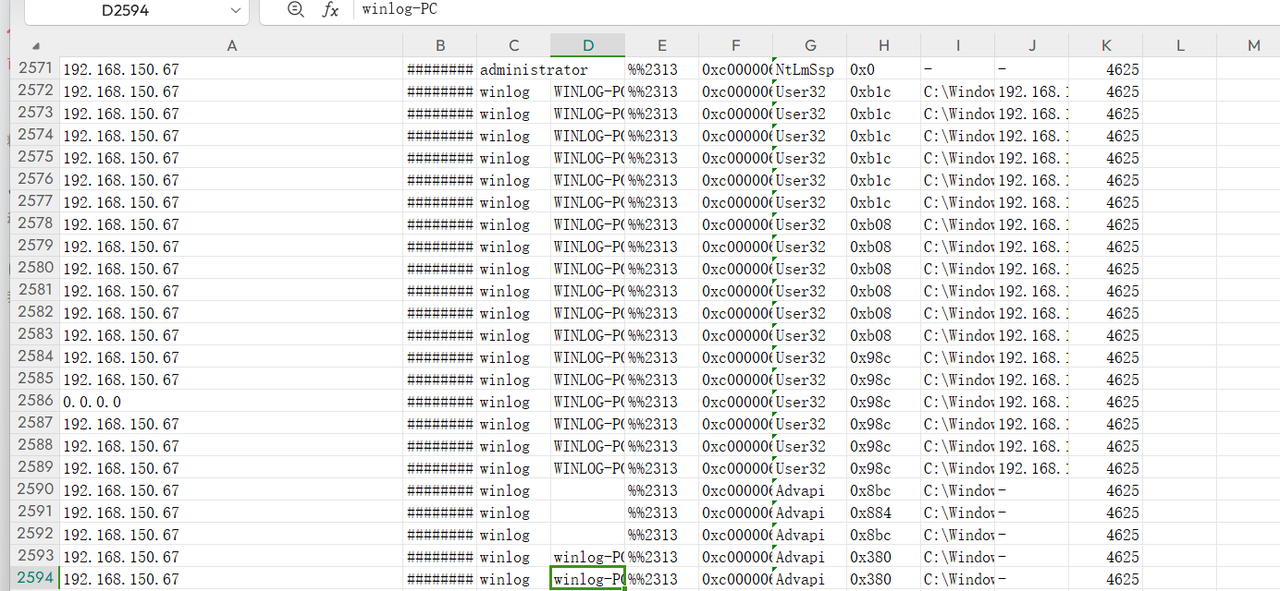This screenshot has width=1280, height=591.
Task: Select row header 2586
Action: 36,401
